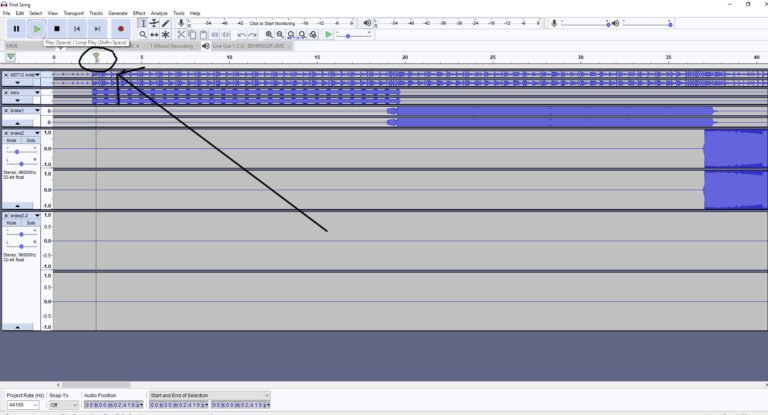768x415 pixels.
Task: Mute the brake2-2 track
Action: (11, 223)
